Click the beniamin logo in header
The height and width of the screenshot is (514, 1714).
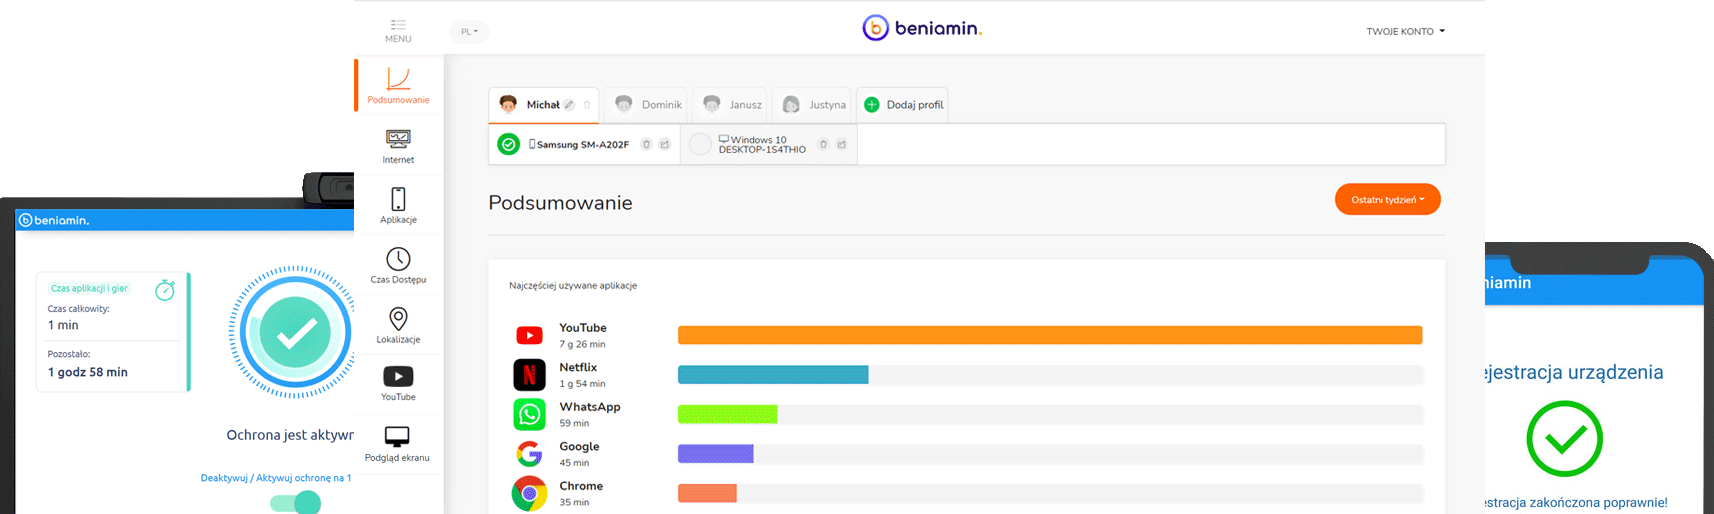point(922,28)
